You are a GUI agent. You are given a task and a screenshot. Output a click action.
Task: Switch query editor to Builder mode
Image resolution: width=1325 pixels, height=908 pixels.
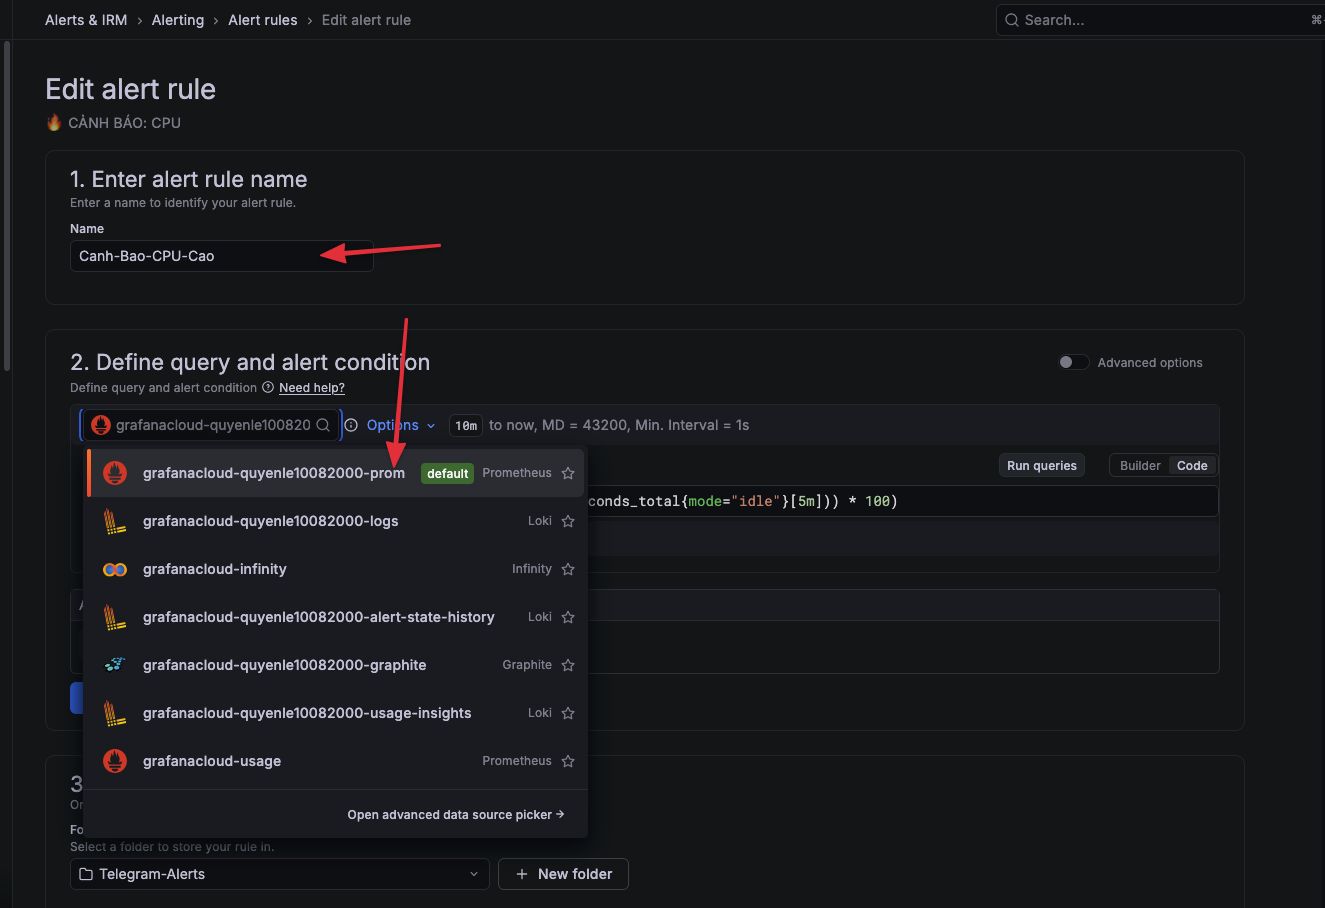pos(1139,466)
